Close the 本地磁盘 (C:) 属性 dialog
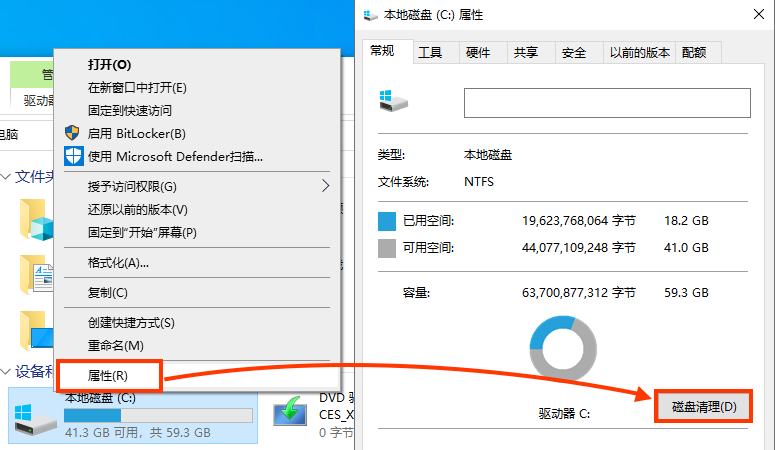Image resolution: width=775 pixels, height=450 pixels. coord(759,14)
